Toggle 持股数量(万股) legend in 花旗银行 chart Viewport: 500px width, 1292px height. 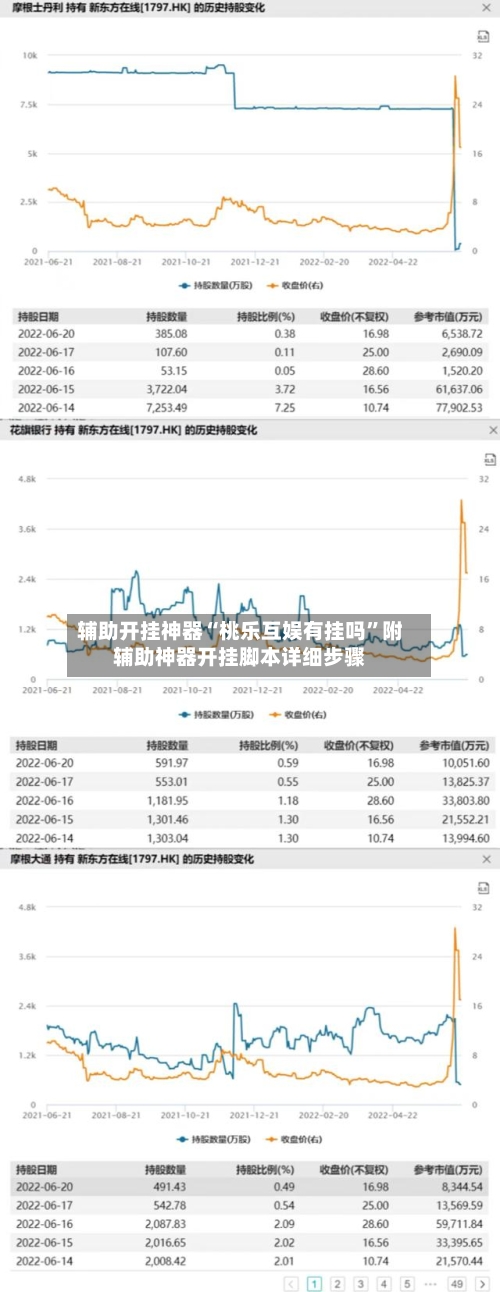pos(216,714)
